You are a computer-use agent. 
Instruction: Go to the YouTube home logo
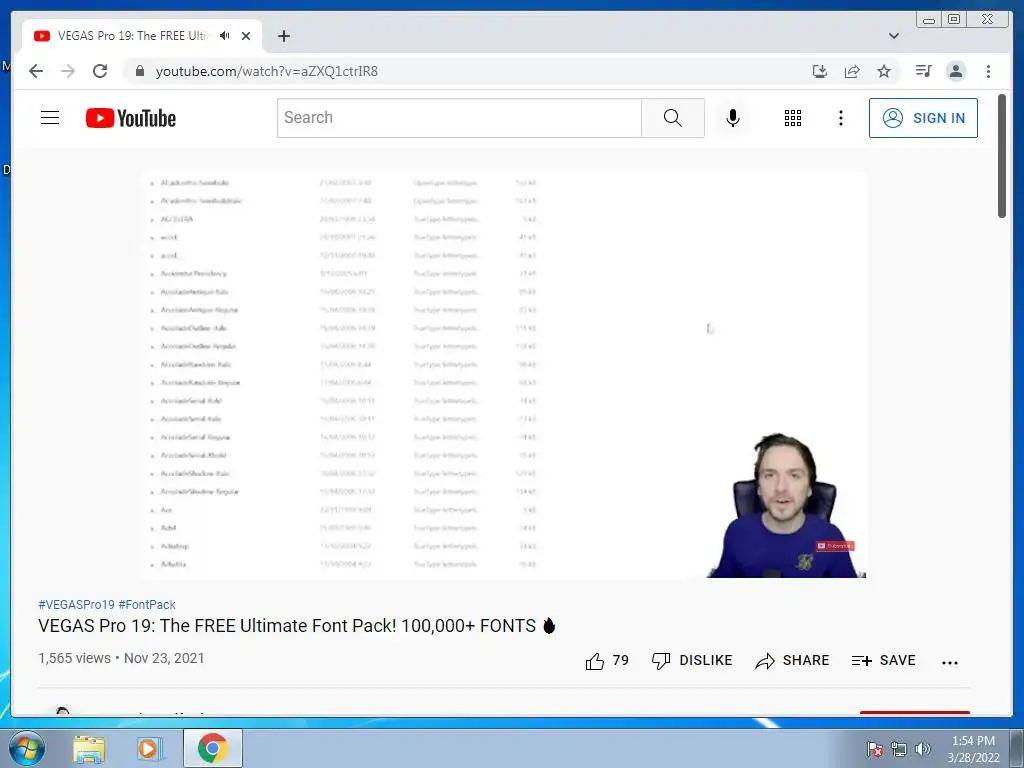click(131, 118)
